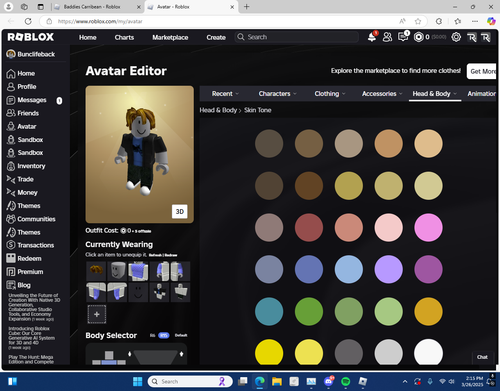Select the R6 body type option

(152, 335)
